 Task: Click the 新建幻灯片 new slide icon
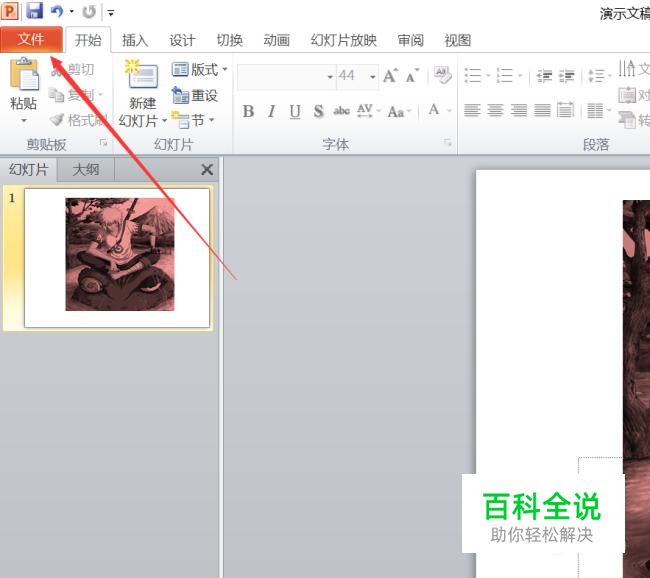142,75
